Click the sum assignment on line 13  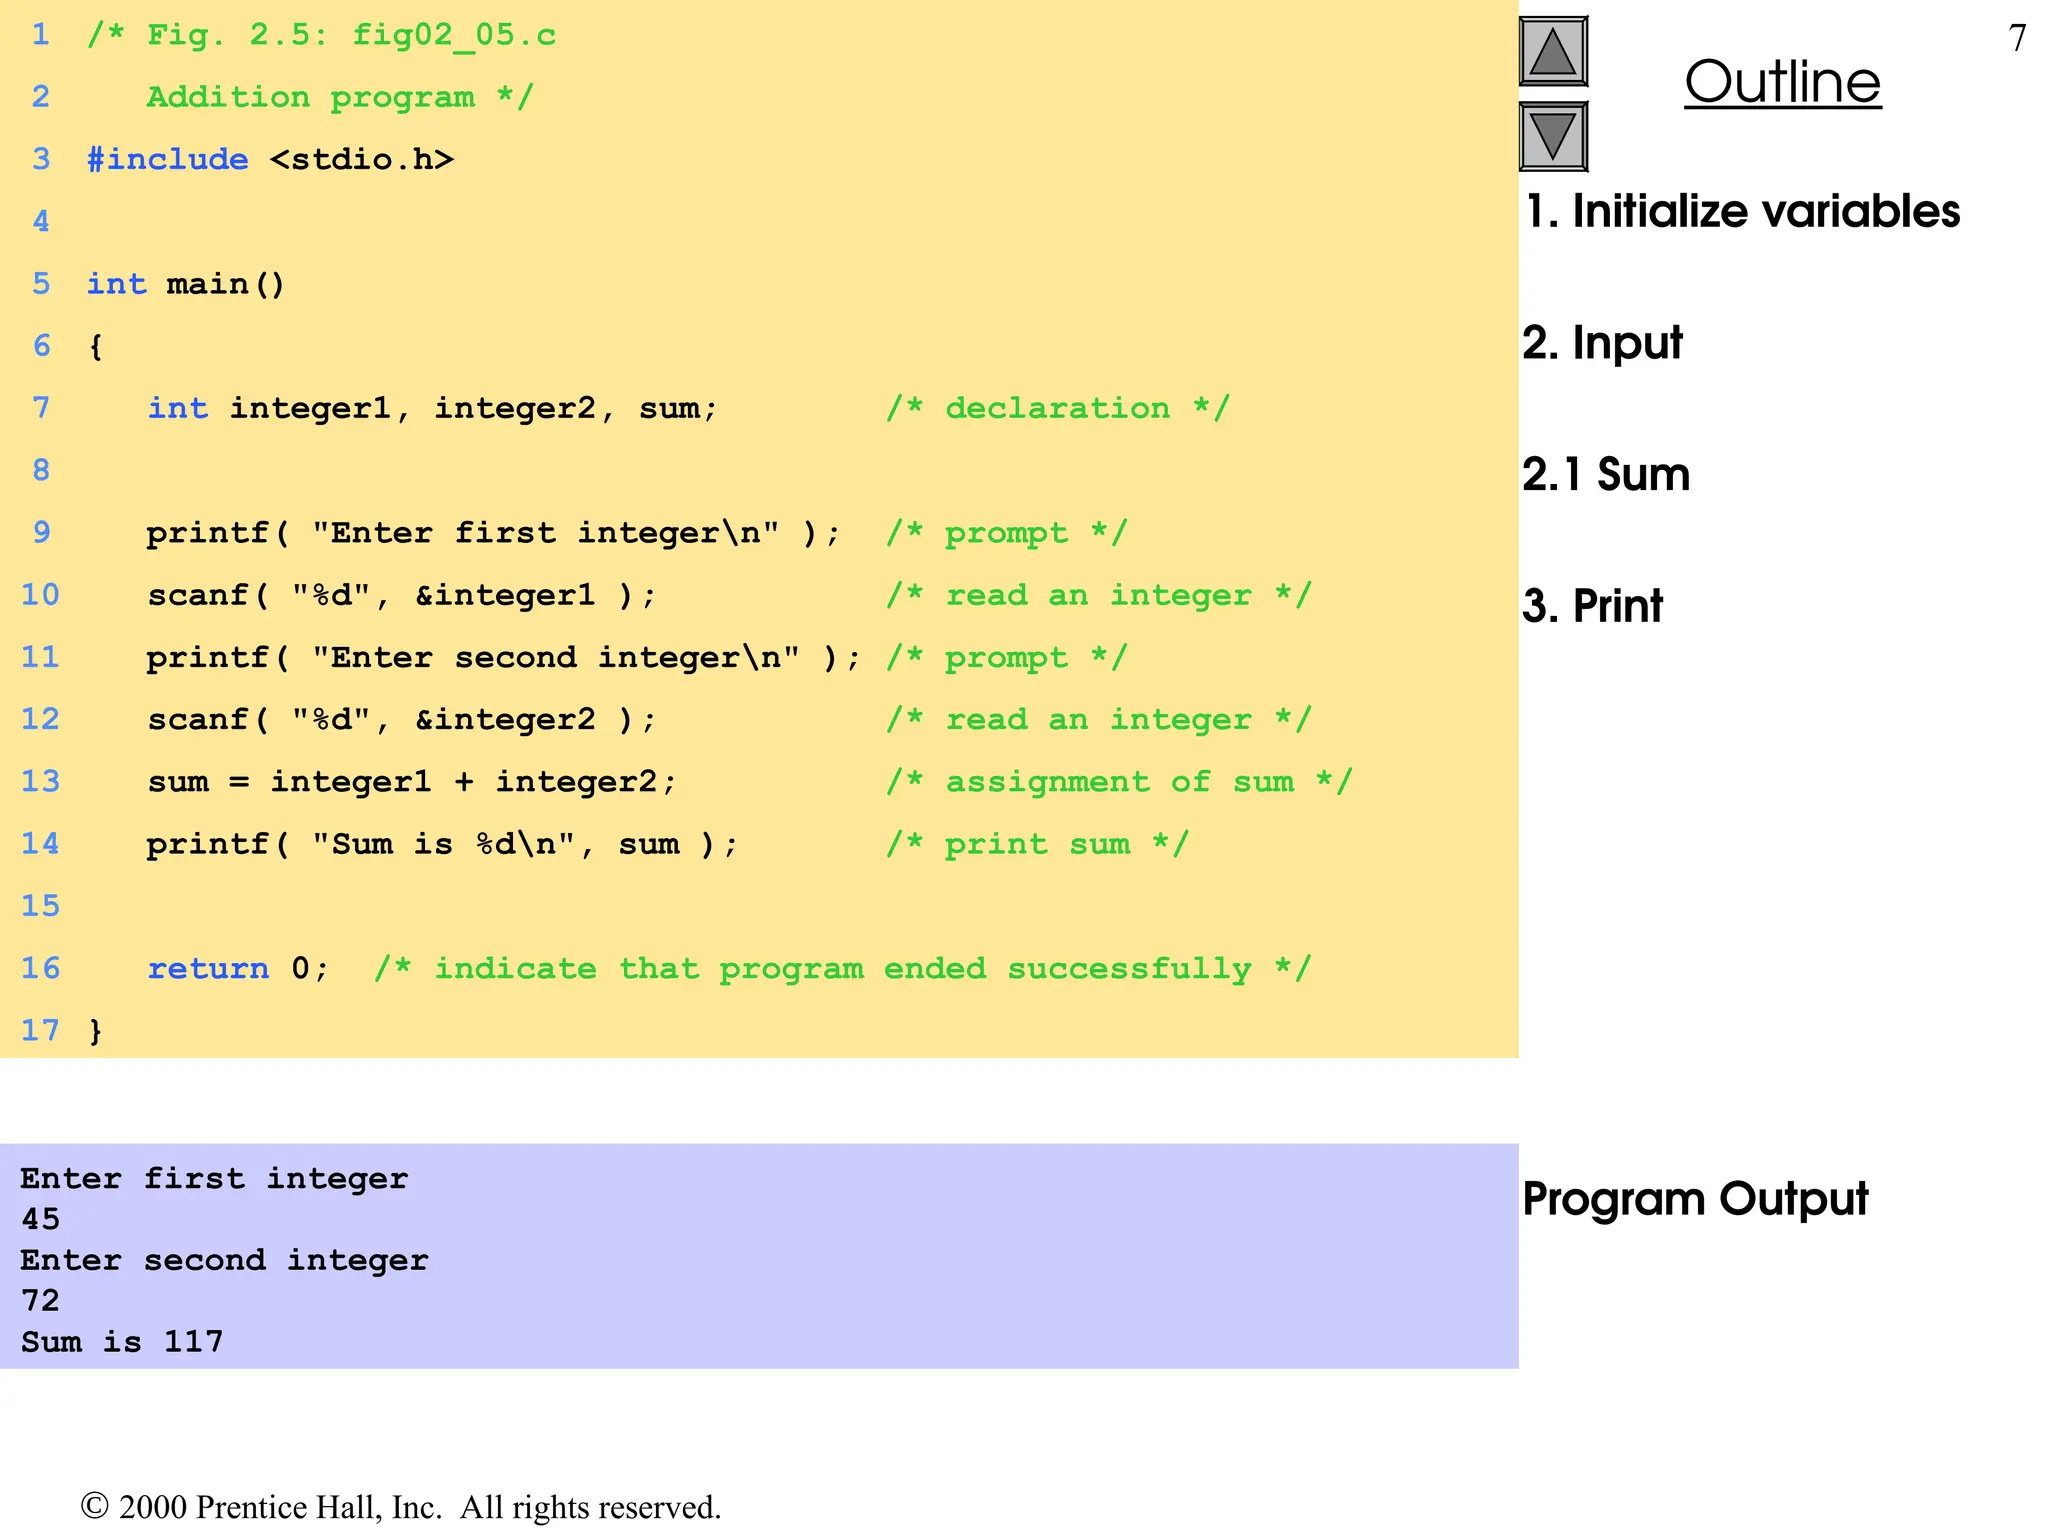pos(411,782)
